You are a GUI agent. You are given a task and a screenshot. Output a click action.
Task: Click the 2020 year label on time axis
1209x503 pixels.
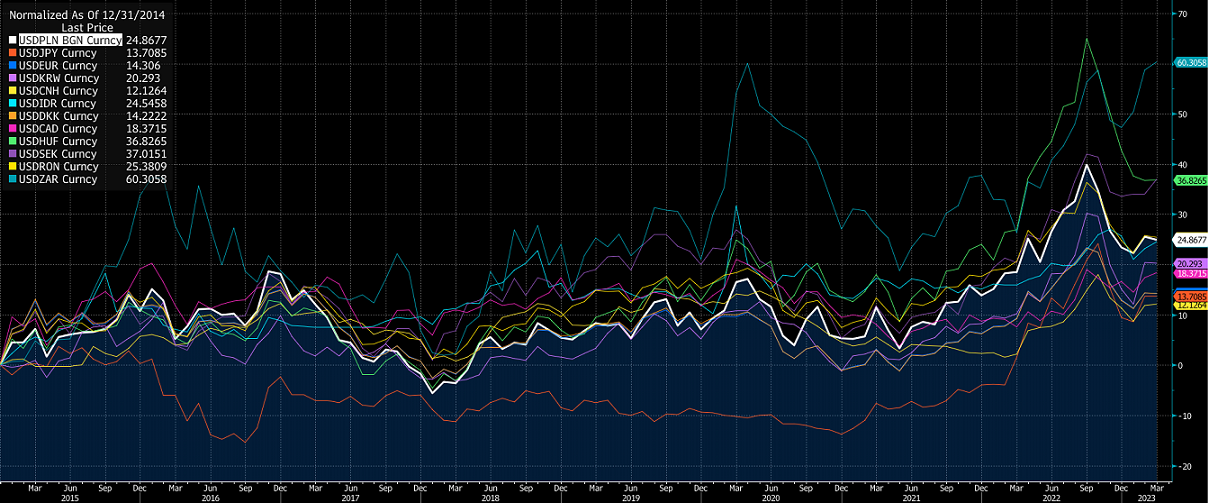(771, 496)
